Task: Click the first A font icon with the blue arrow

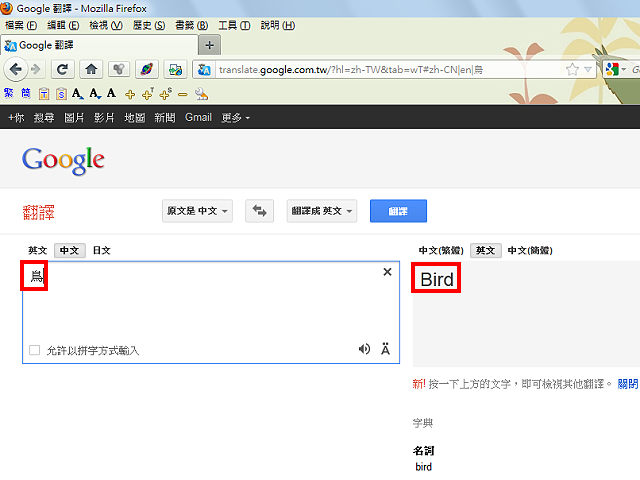Action: [x=78, y=94]
